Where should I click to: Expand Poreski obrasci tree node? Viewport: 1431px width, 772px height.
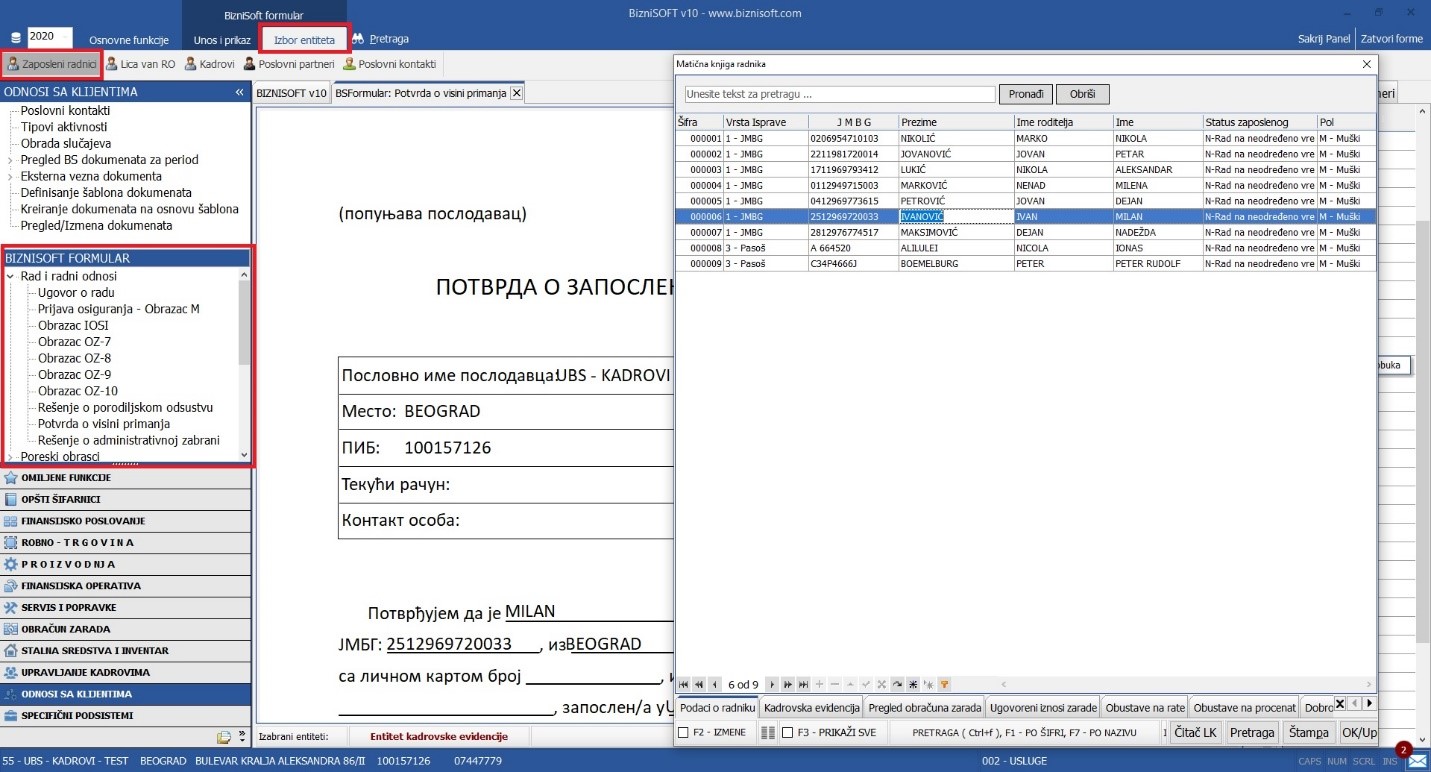pyautogui.click(x=10, y=457)
